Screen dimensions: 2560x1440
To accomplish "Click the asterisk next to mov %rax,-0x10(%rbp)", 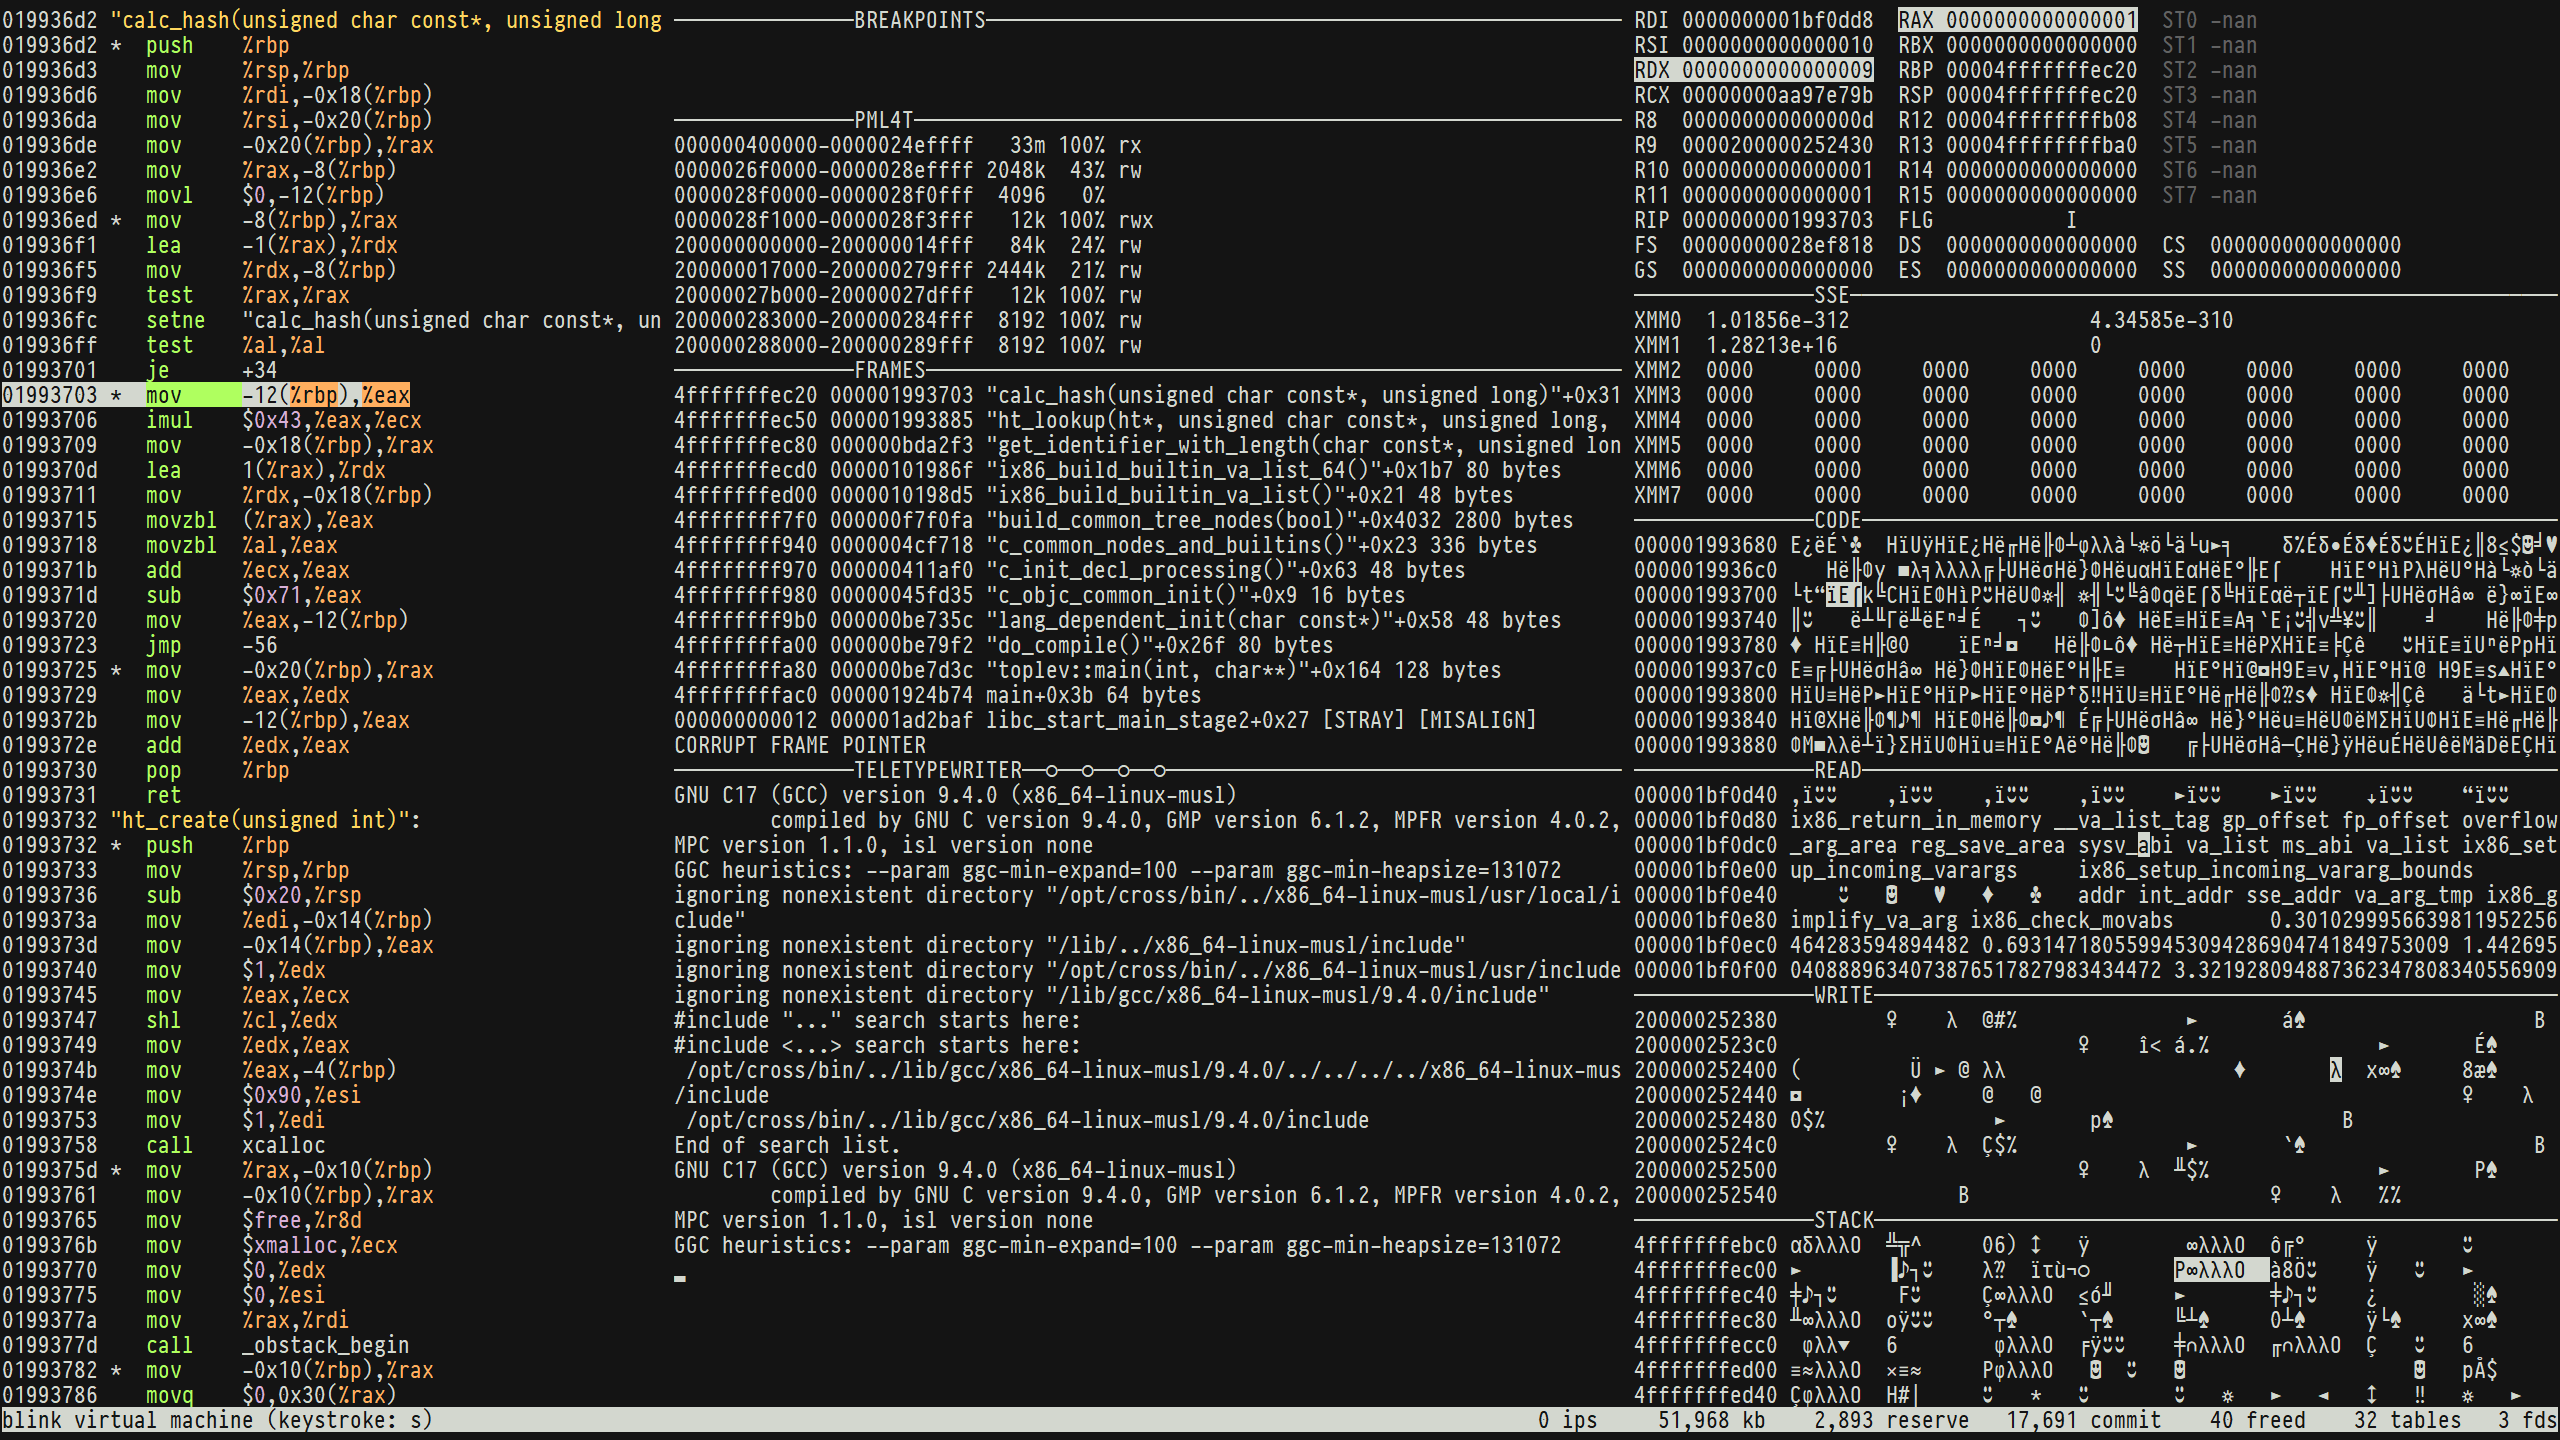I will pyautogui.click(x=117, y=1170).
